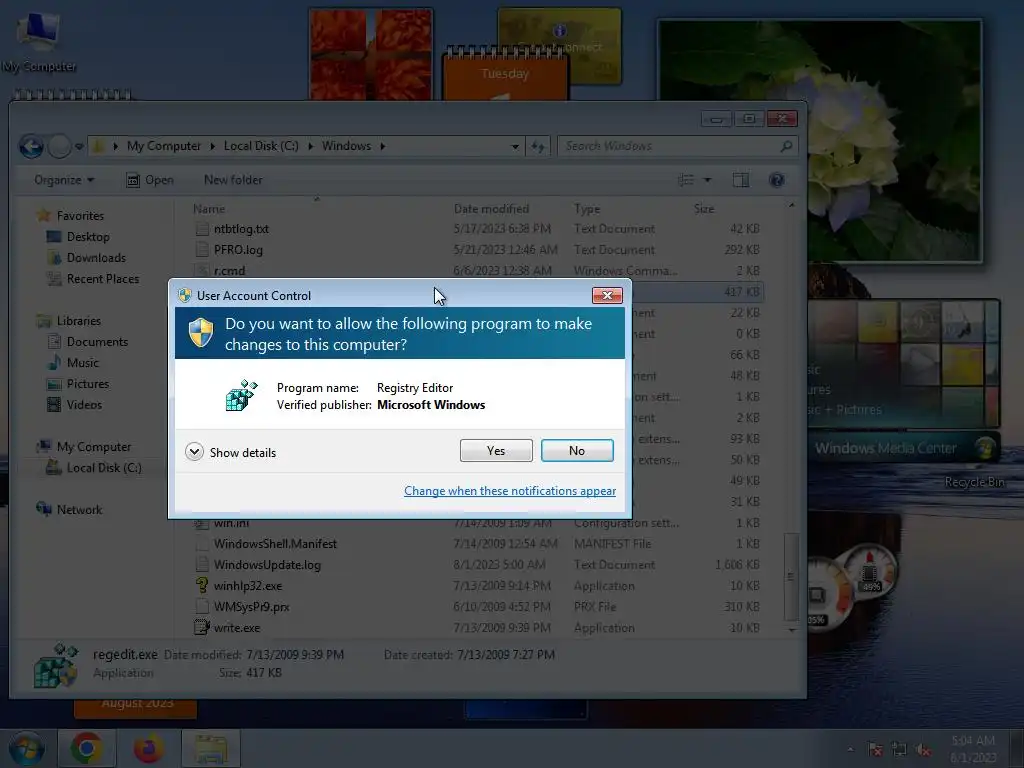
Task: Refresh the Windows folder view
Action: click(x=537, y=146)
